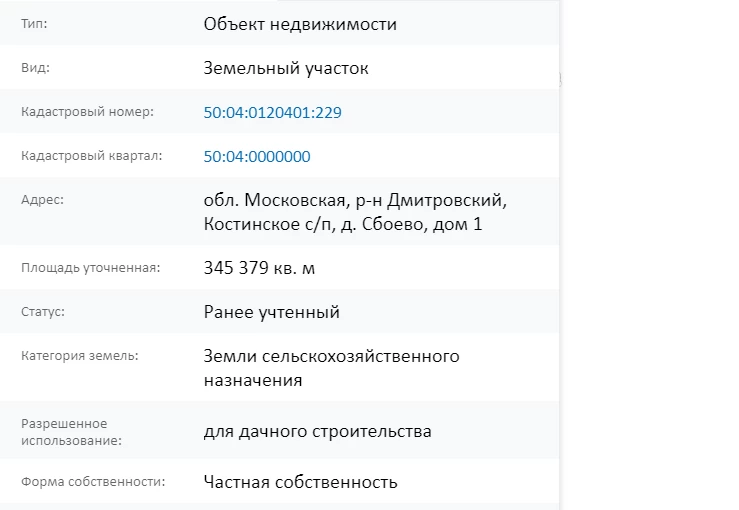This screenshot has width=739, height=510.
Task: Select the 'Частная собственность' value
Action: coord(300,483)
